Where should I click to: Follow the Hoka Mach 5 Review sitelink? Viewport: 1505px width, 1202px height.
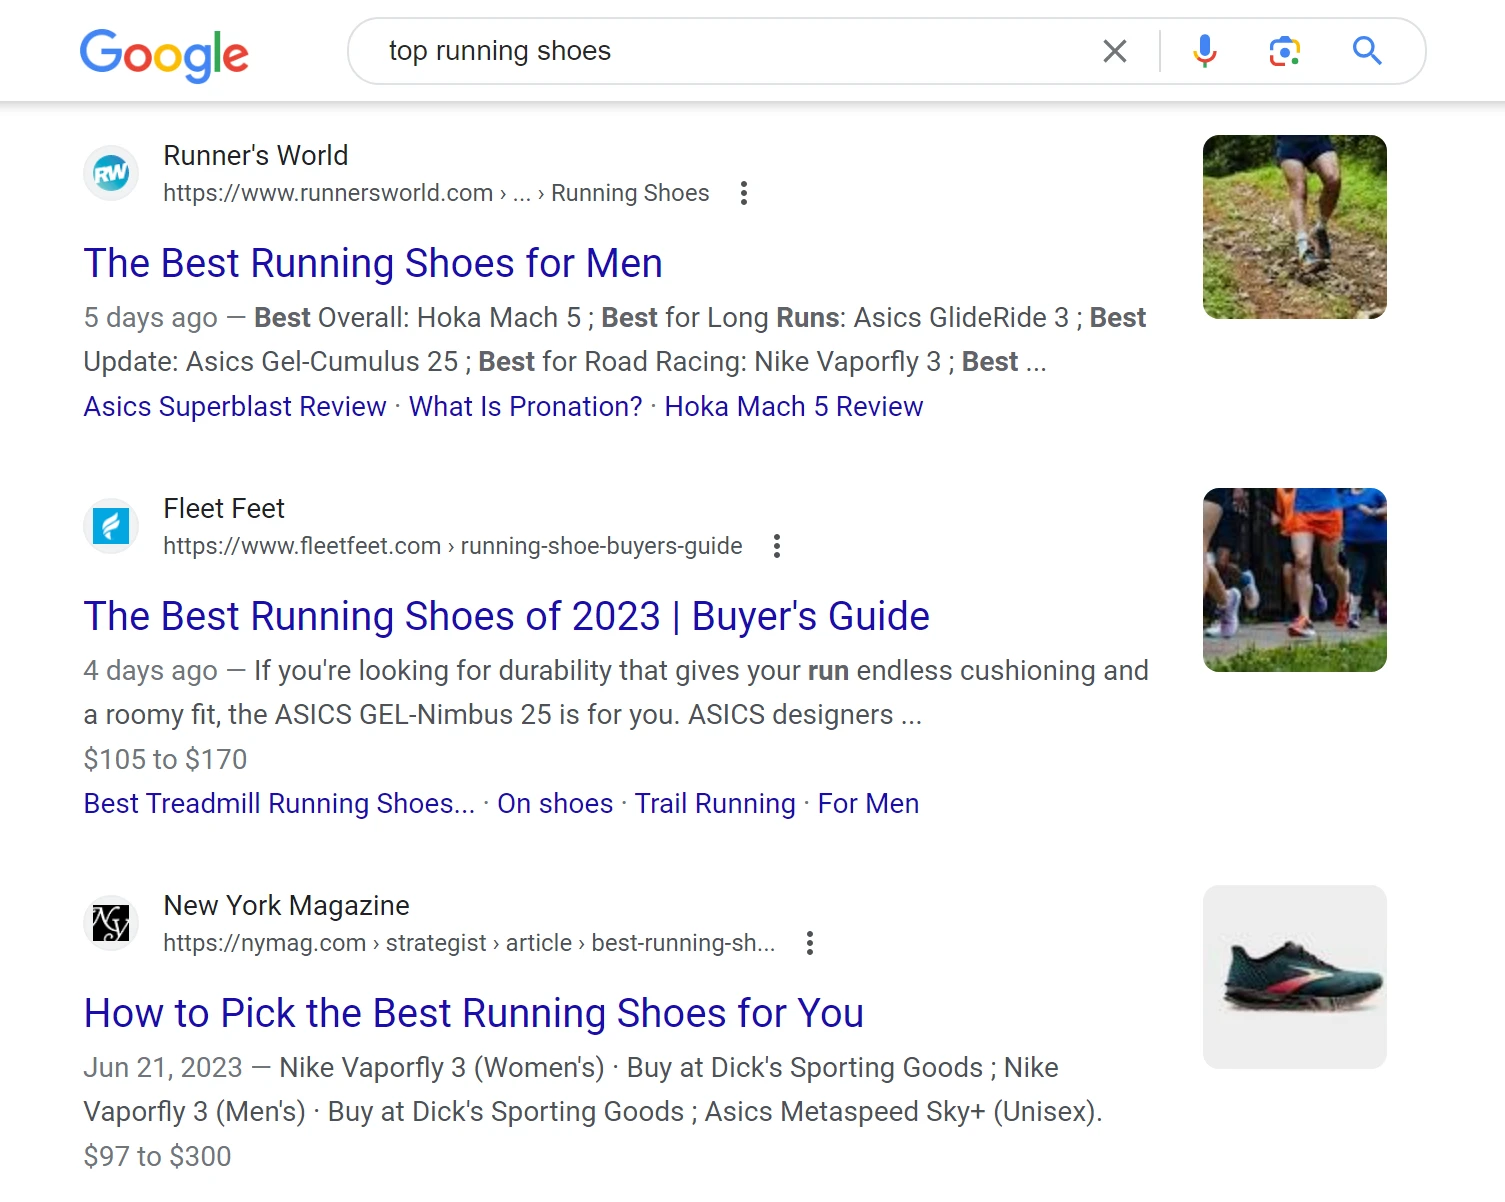pyautogui.click(x=794, y=407)
